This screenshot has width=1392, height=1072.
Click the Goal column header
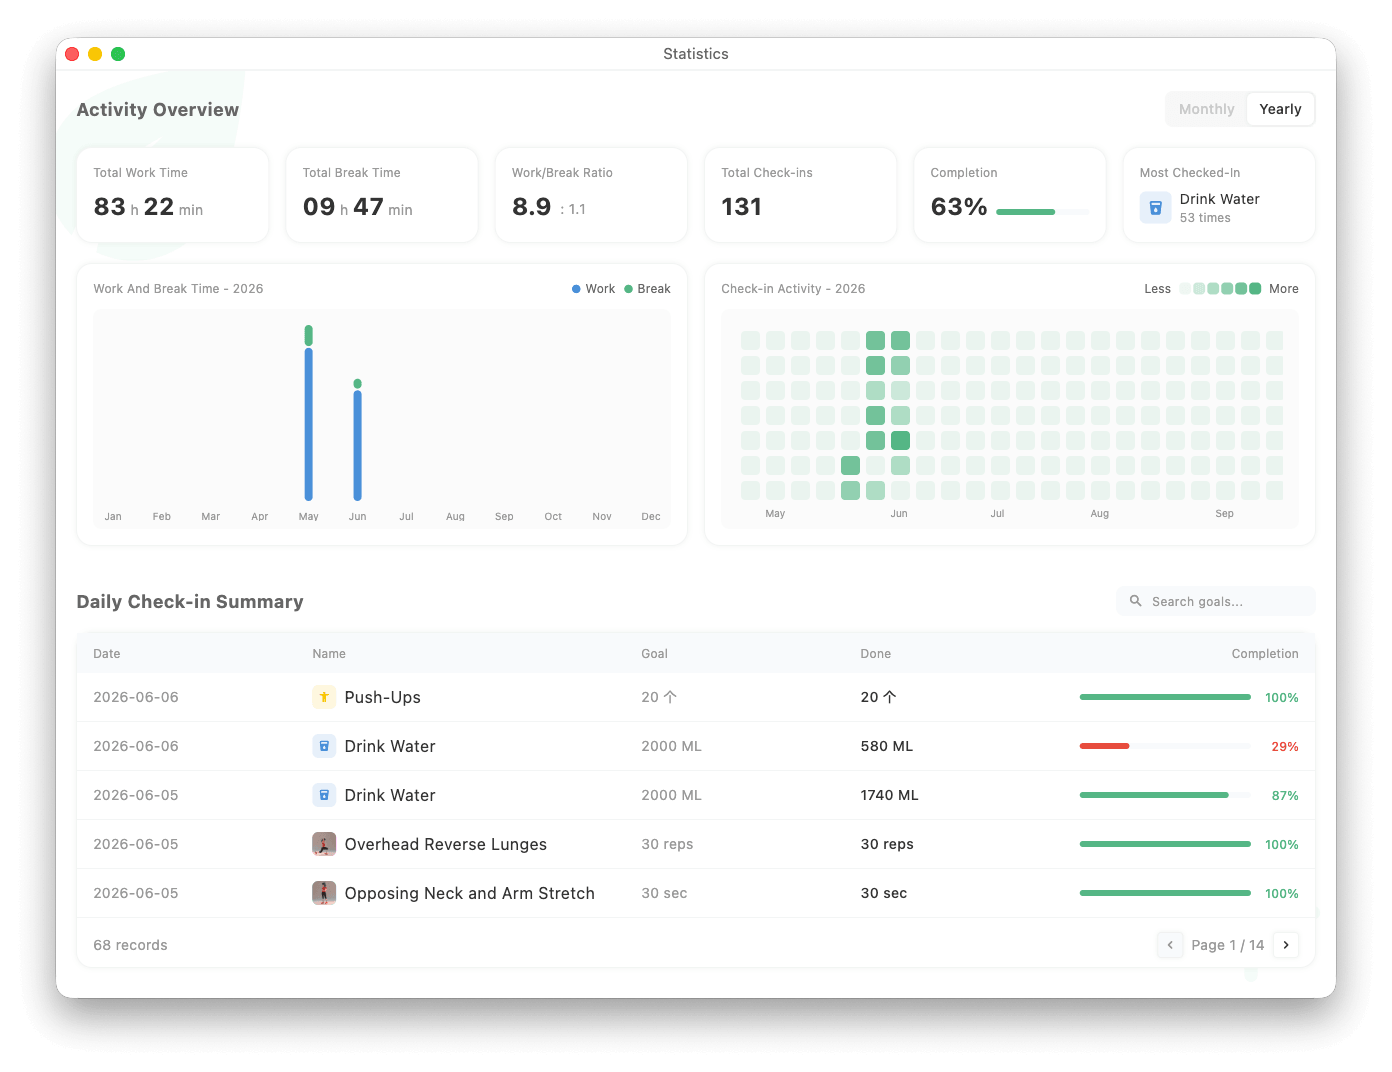[654, 654]
